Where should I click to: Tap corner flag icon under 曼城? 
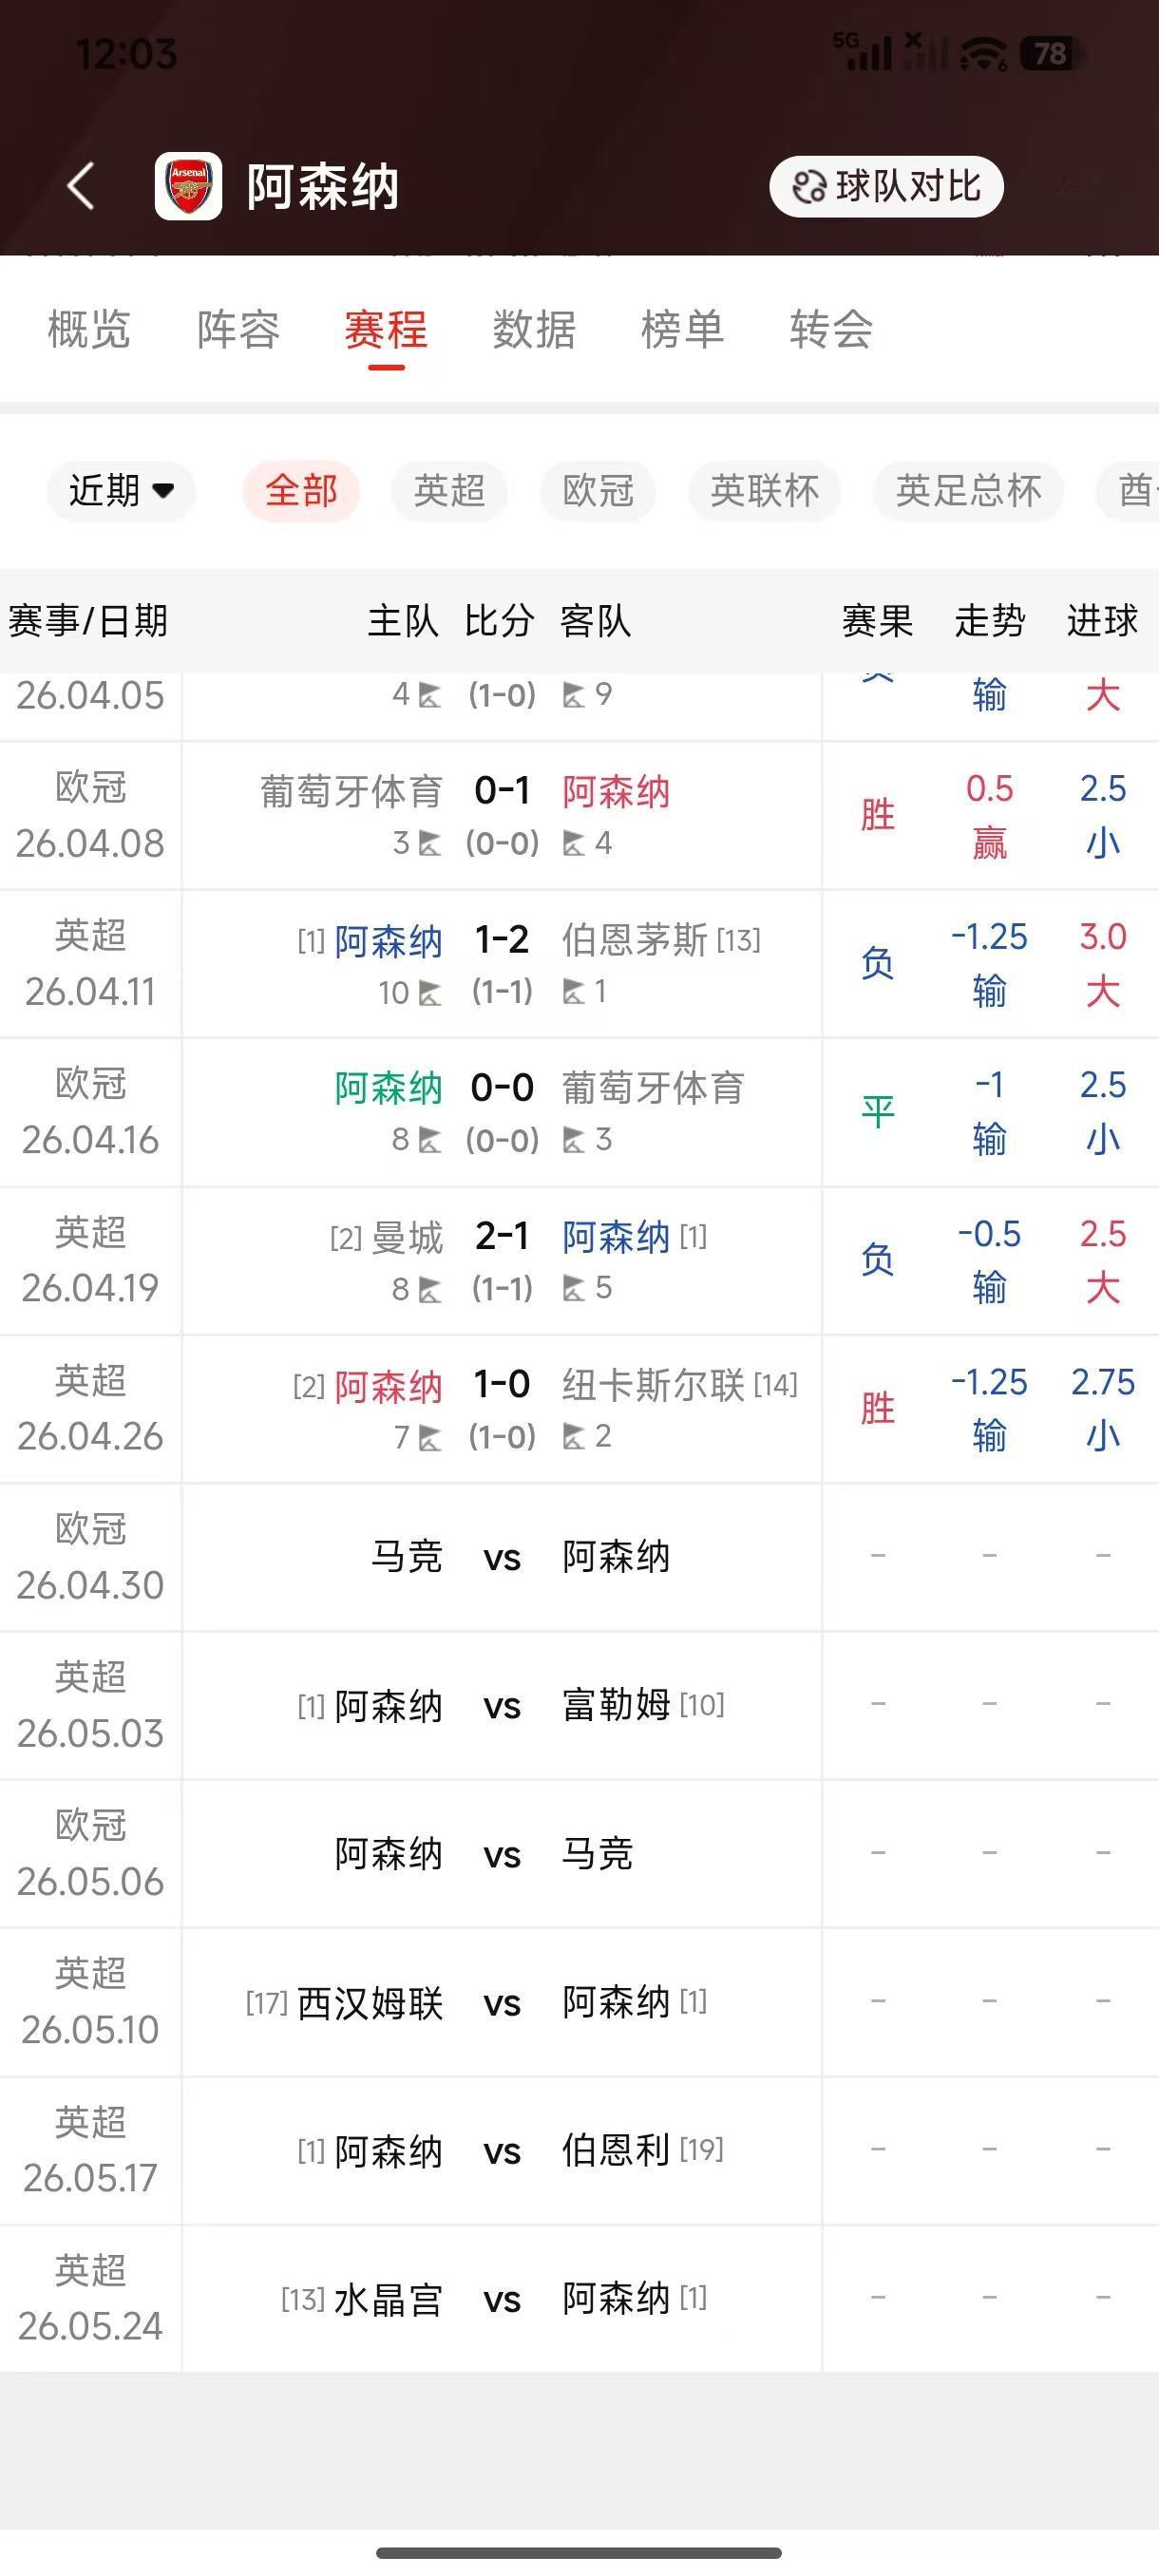pos(429,1290)
